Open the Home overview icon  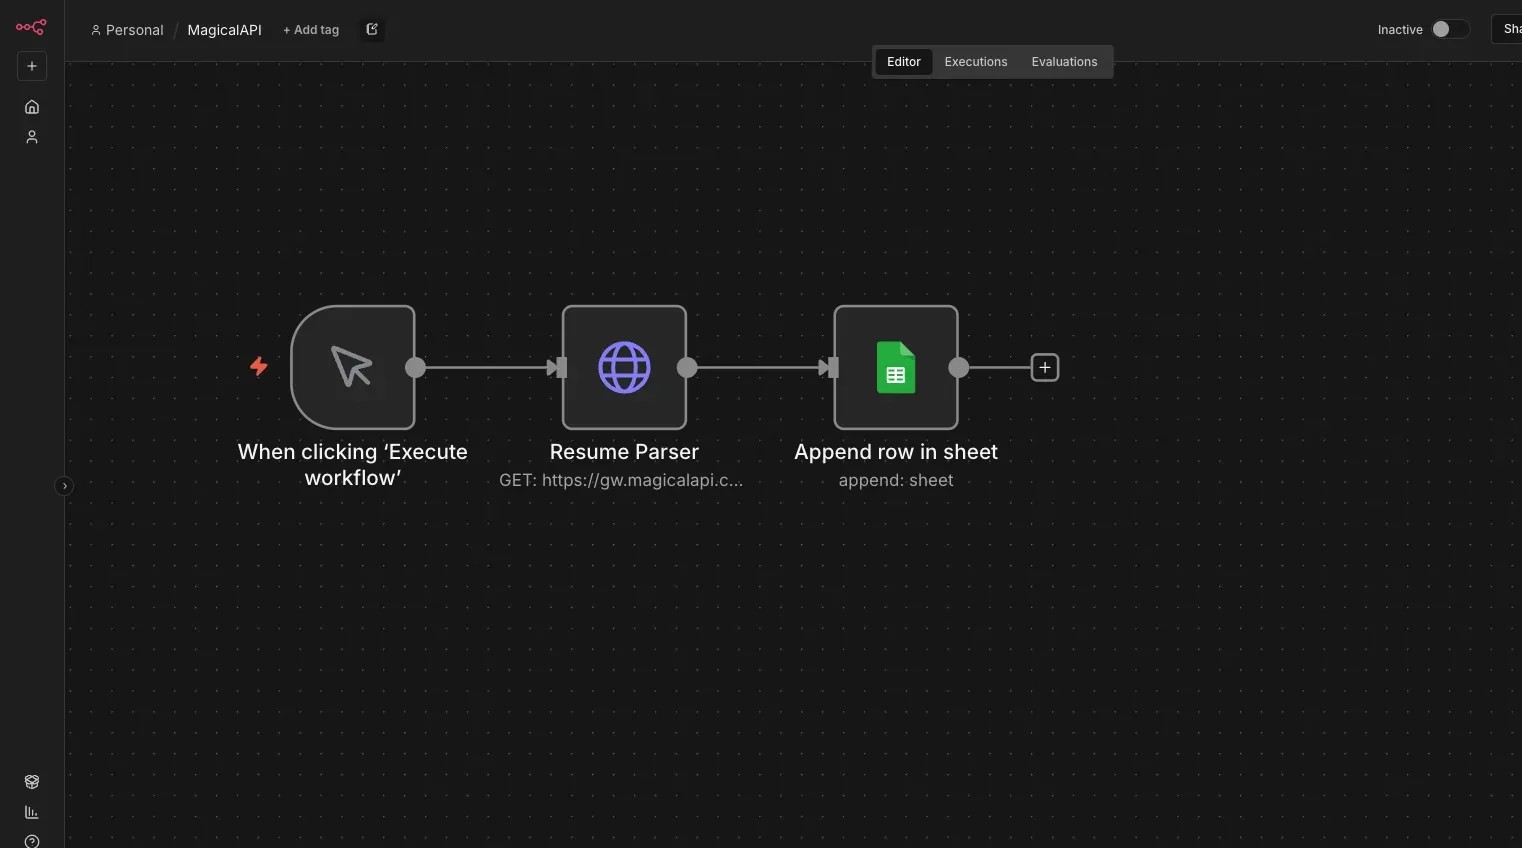pos(32,107)
